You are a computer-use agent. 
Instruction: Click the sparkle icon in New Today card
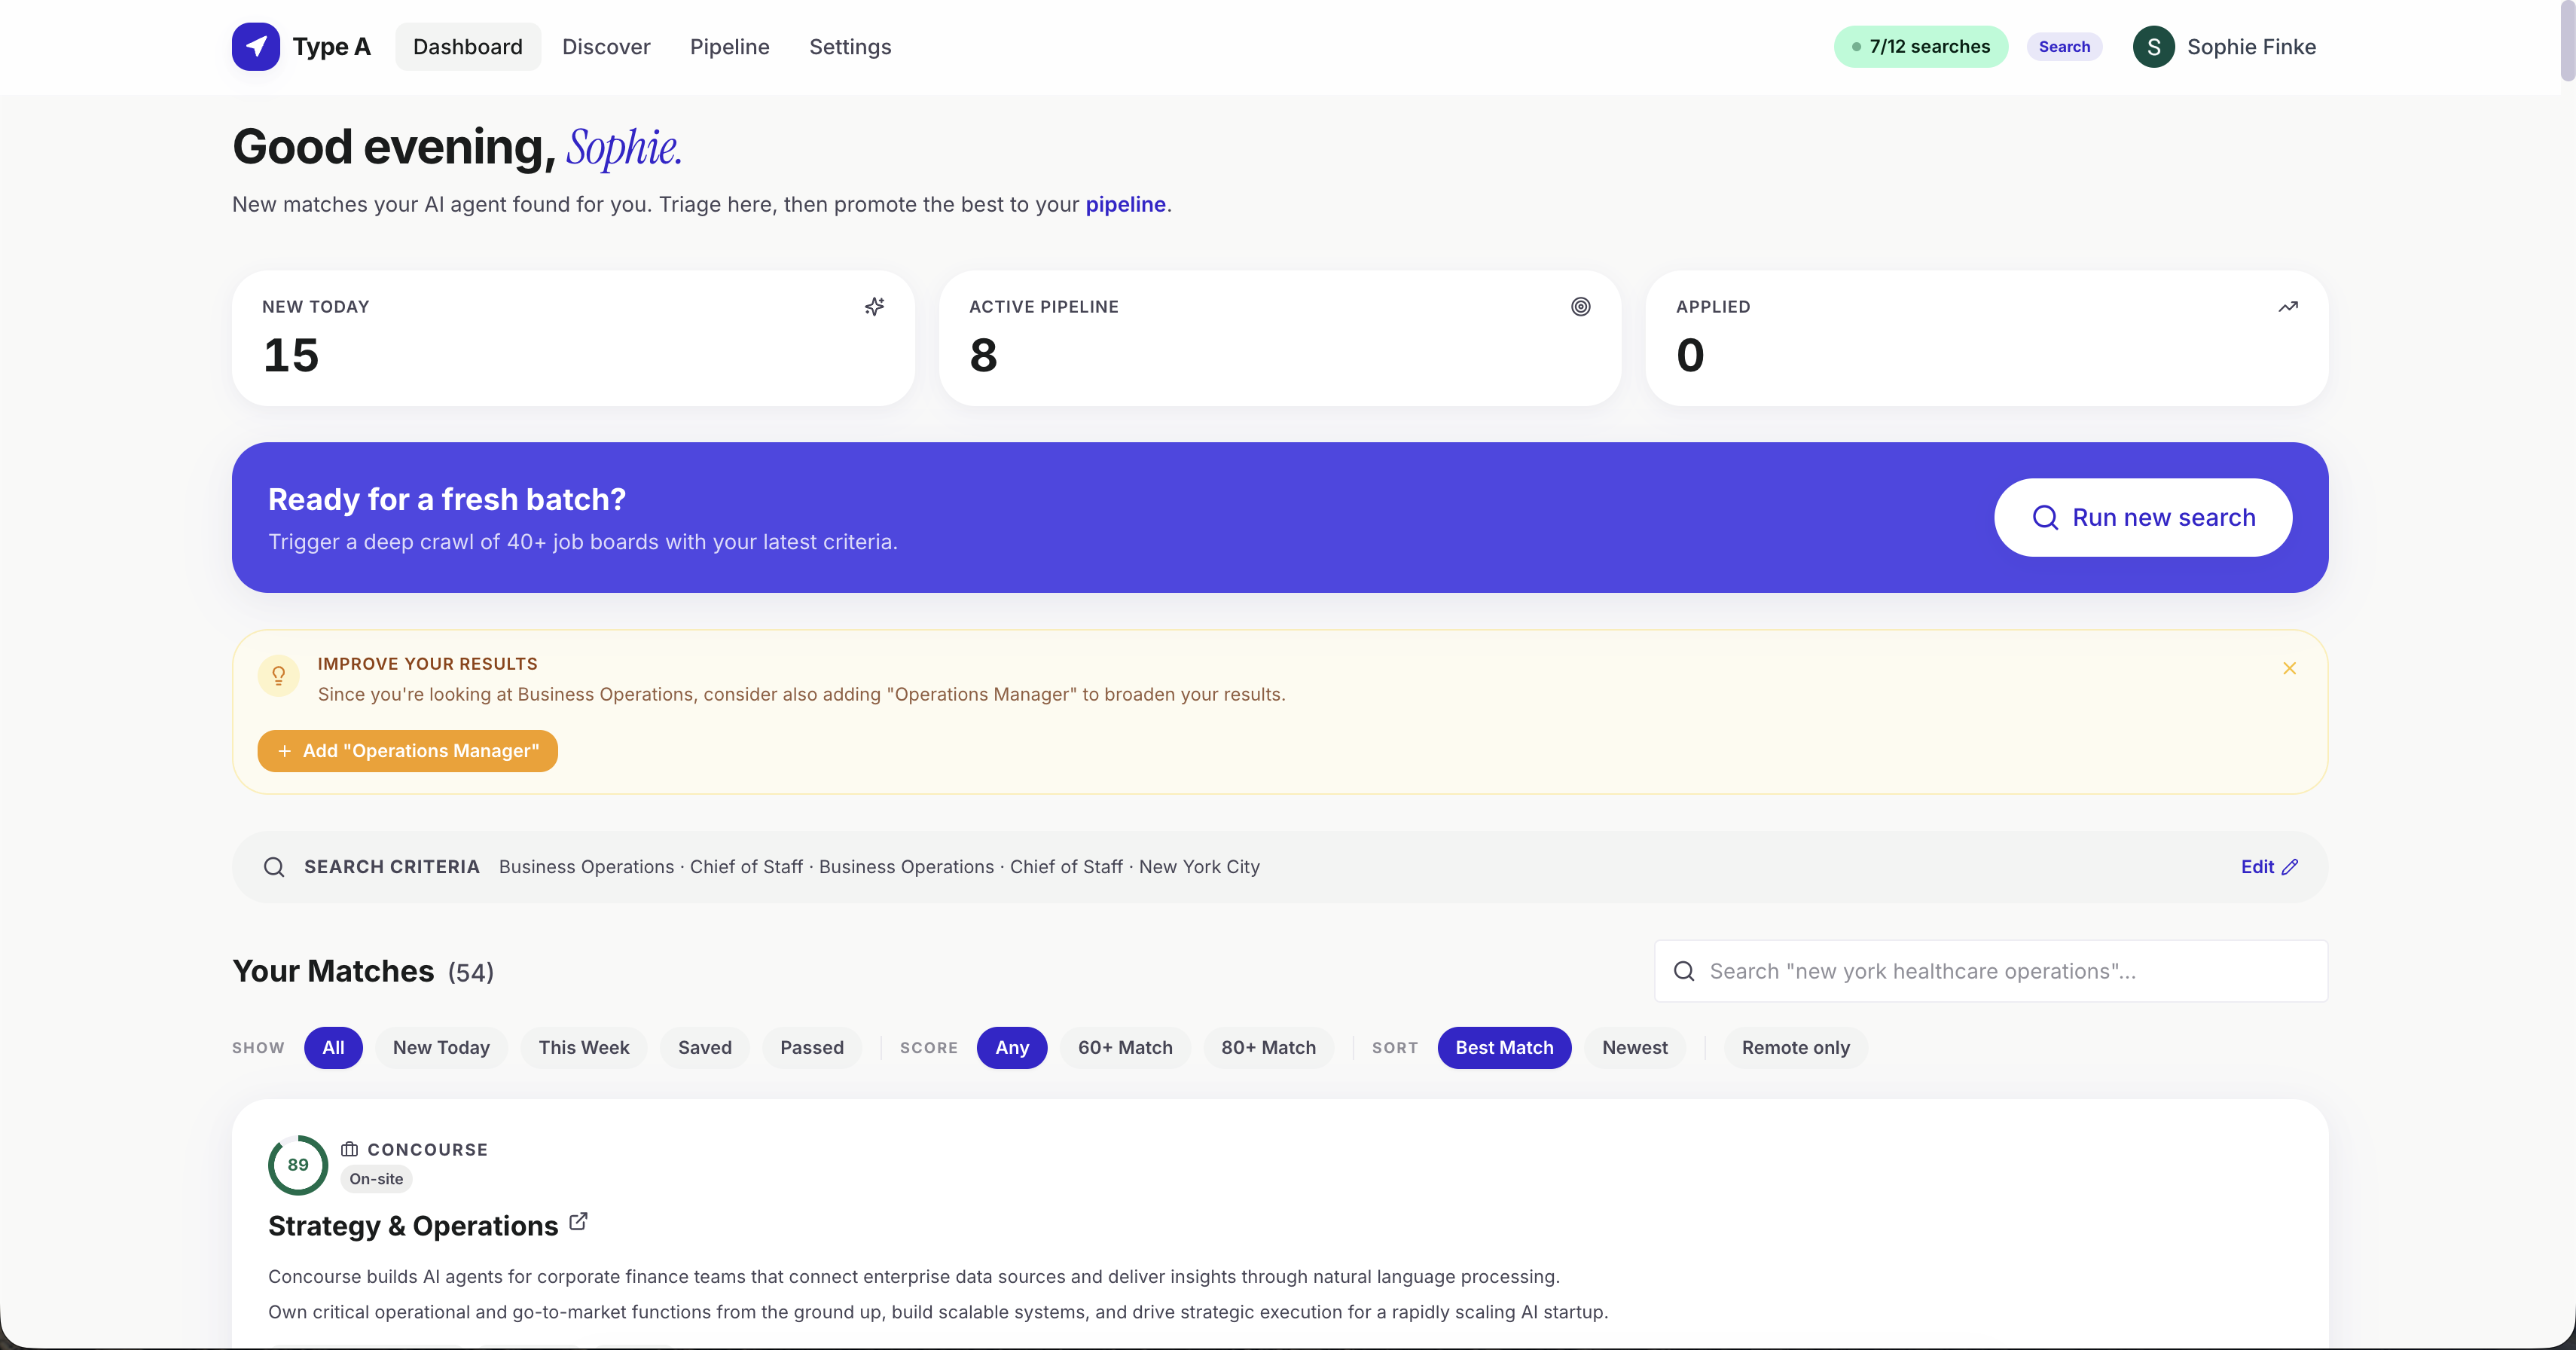pyautogui.click(x=874, y=307)
